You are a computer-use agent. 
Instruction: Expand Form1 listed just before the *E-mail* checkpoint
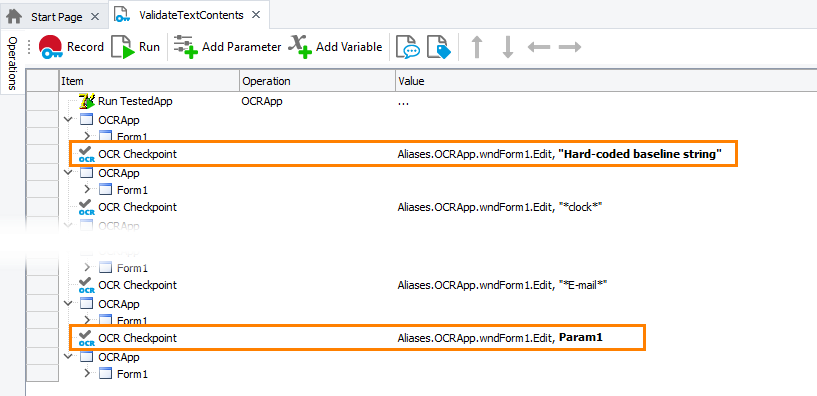point(87,268)
